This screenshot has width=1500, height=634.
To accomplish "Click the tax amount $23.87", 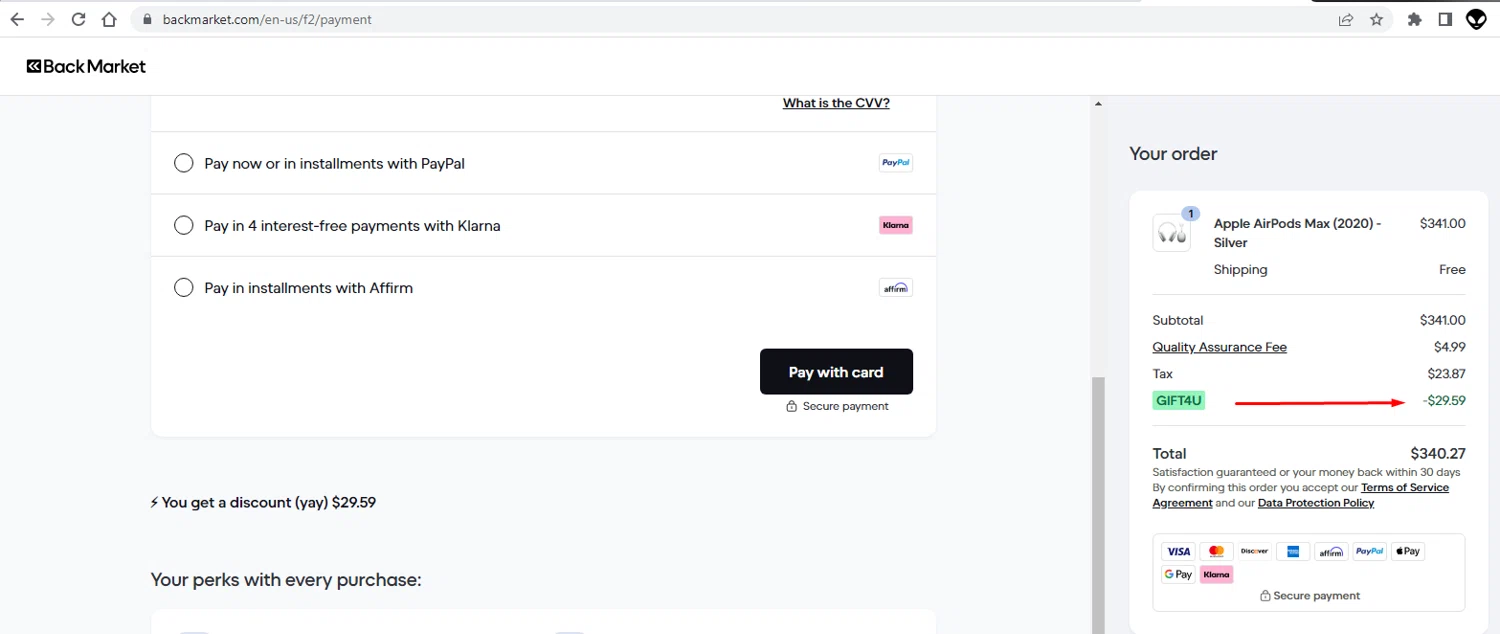I will tap(1447, 374).
